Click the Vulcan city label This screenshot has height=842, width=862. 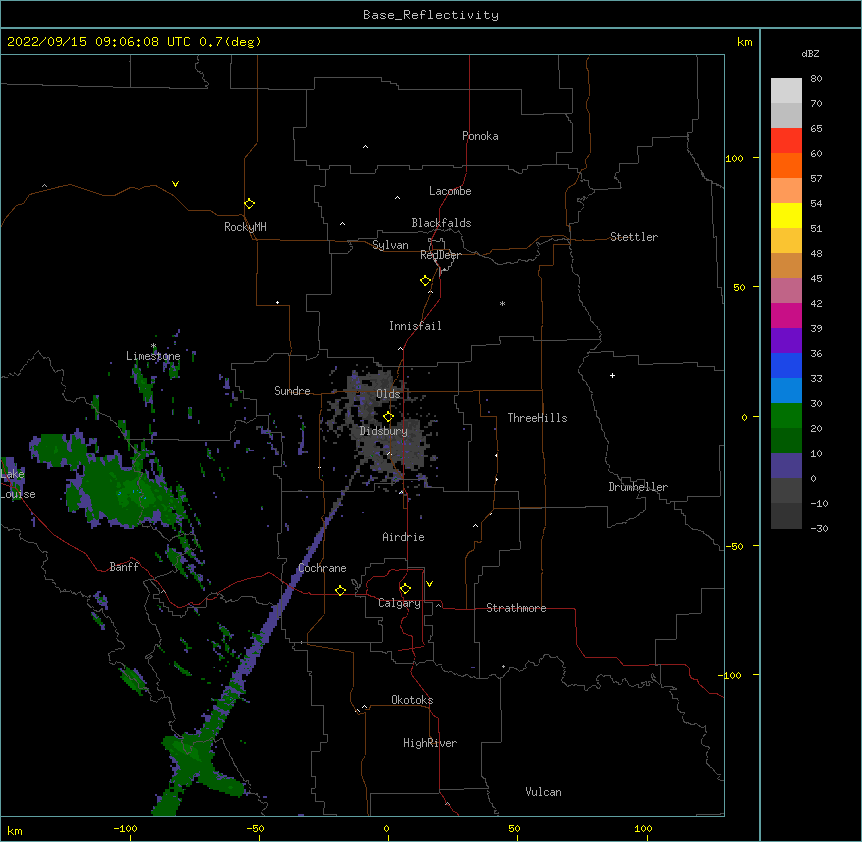(x=543, y=792)
